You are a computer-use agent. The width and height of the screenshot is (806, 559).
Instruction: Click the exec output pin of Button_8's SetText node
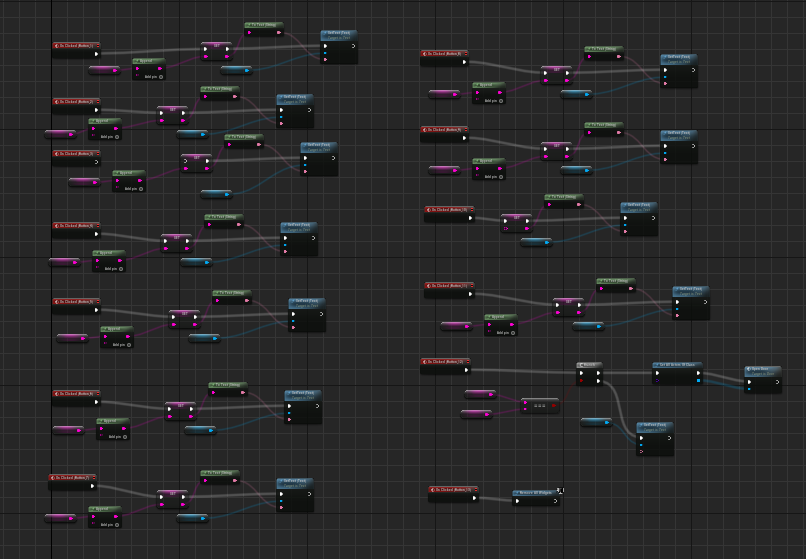(x=693, y=70)
